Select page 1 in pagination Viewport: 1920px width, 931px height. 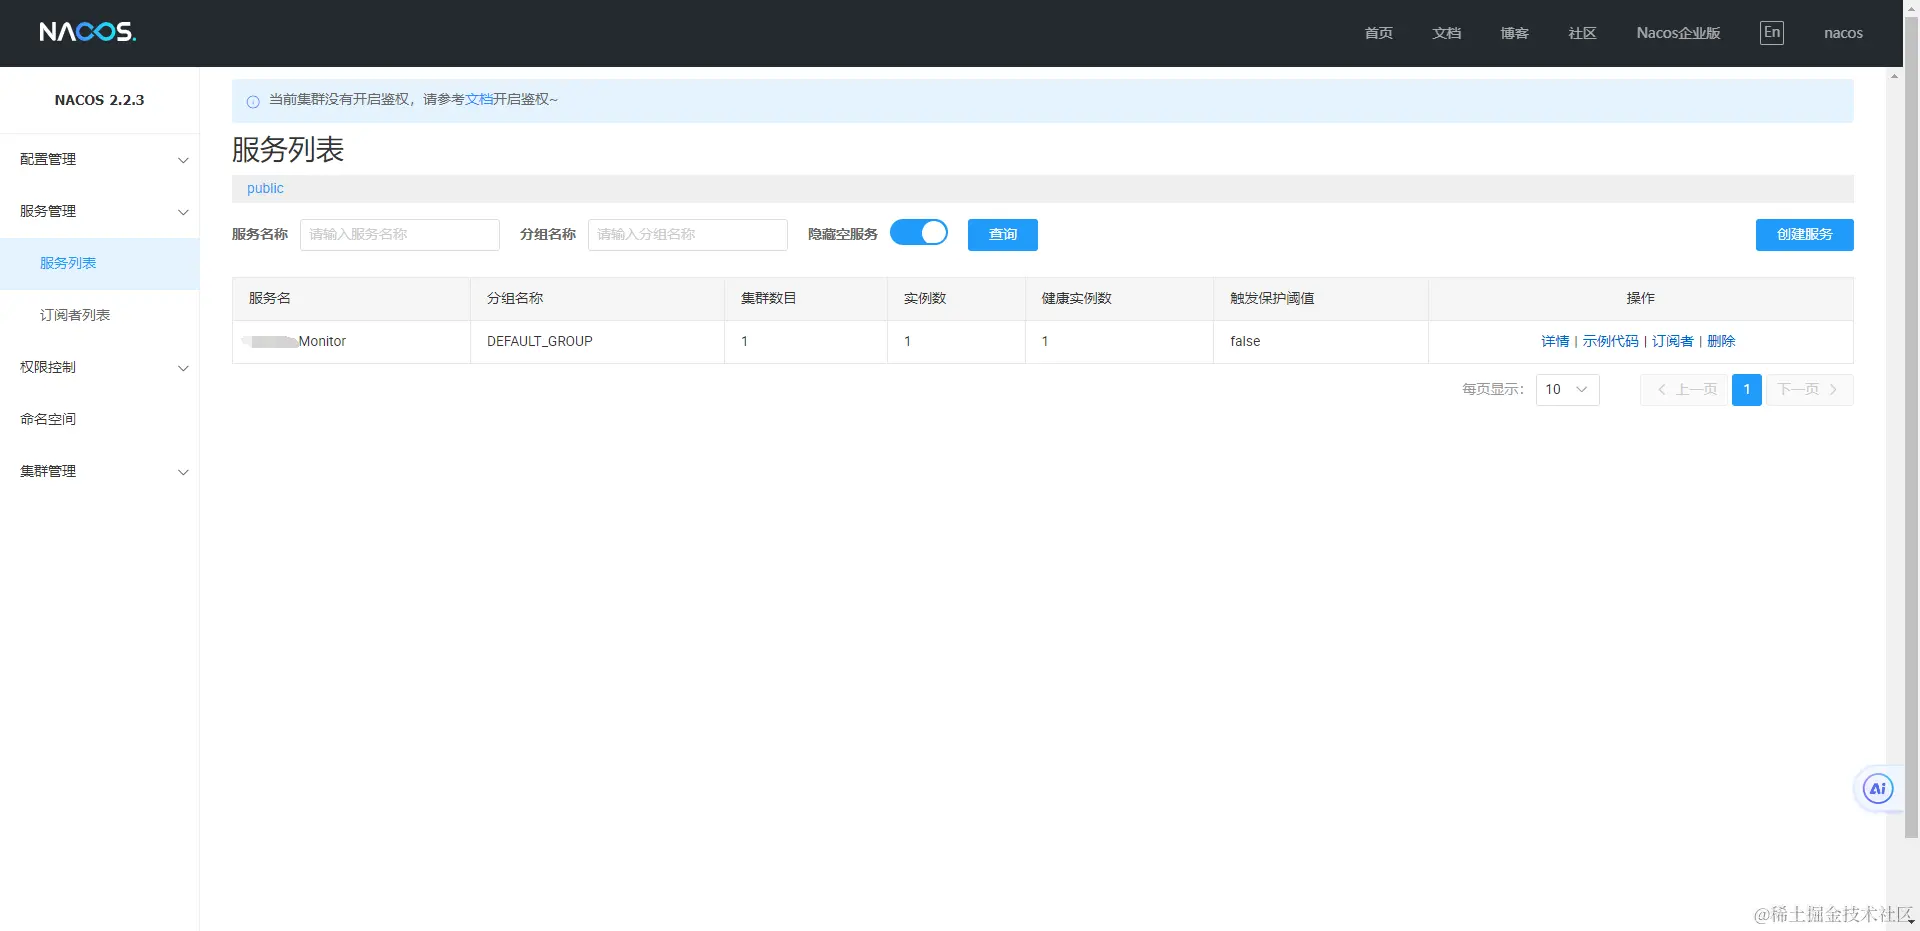click(x=1746, y=389)
